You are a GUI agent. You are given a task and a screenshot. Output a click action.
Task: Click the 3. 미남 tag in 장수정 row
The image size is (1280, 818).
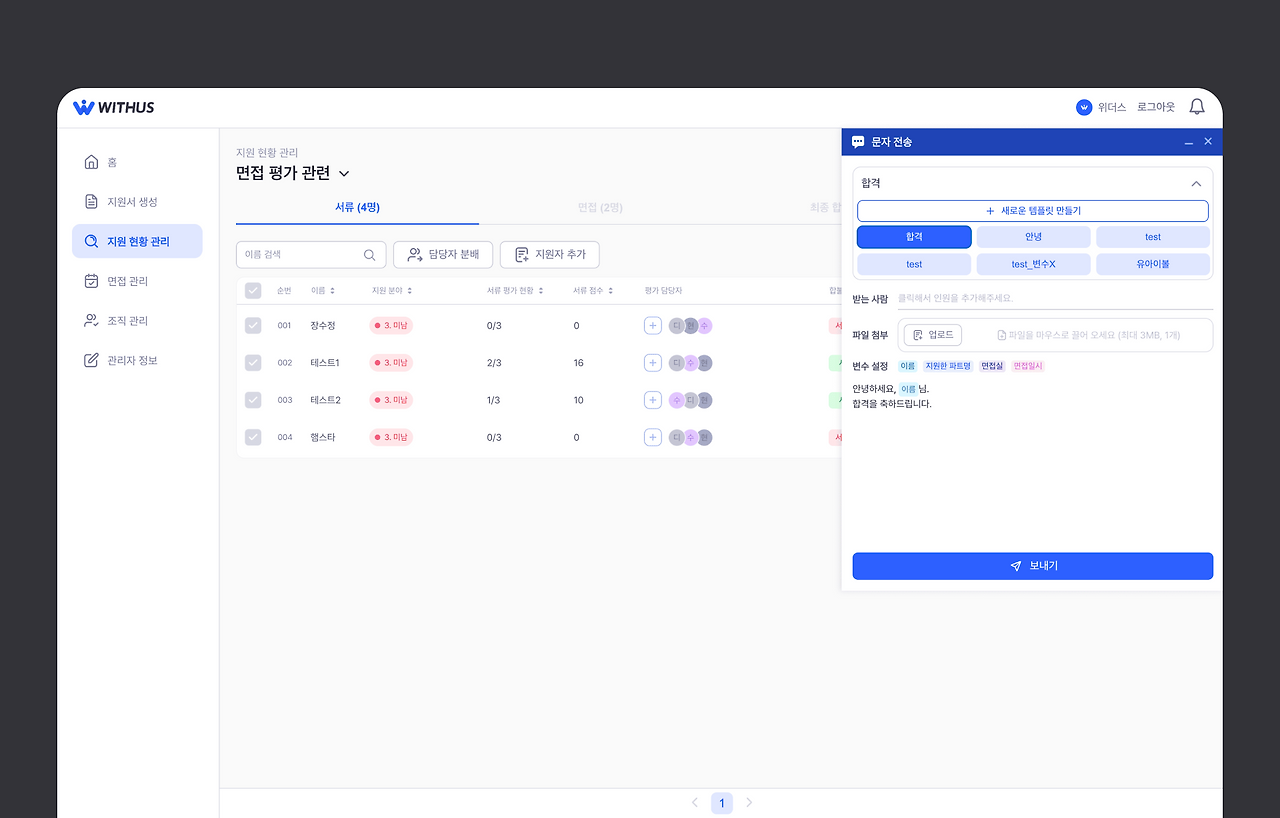pyautogui.click(x=391, y=325)
